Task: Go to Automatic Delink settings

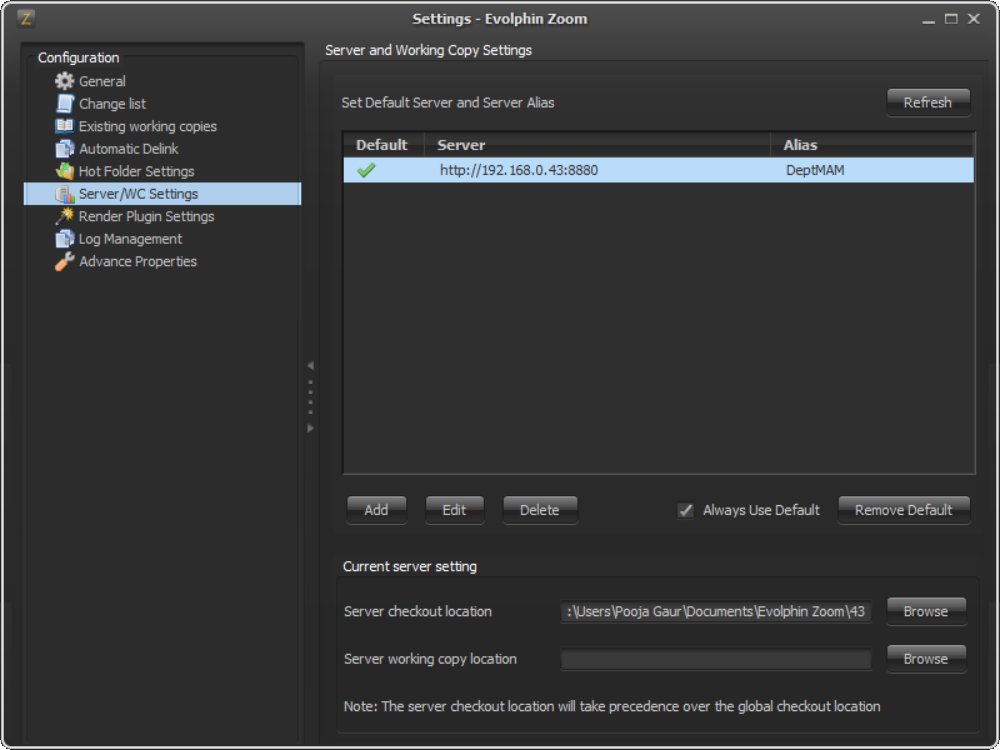Action: (x=129, y=149)
